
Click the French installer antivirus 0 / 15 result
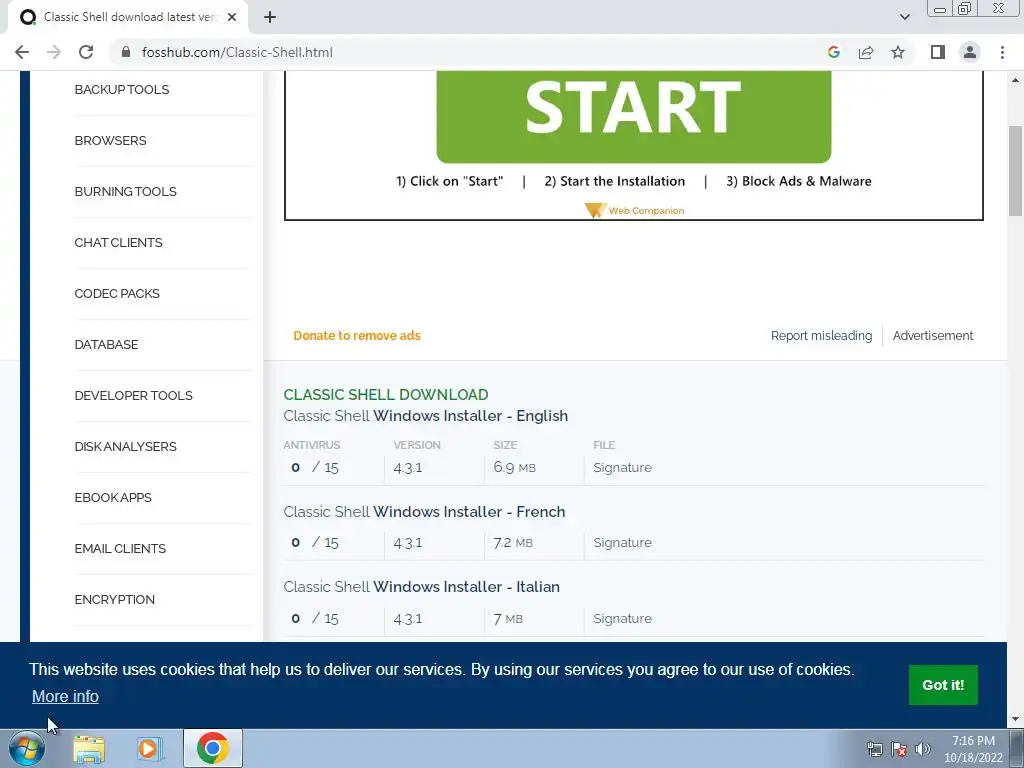click(315, 543)
